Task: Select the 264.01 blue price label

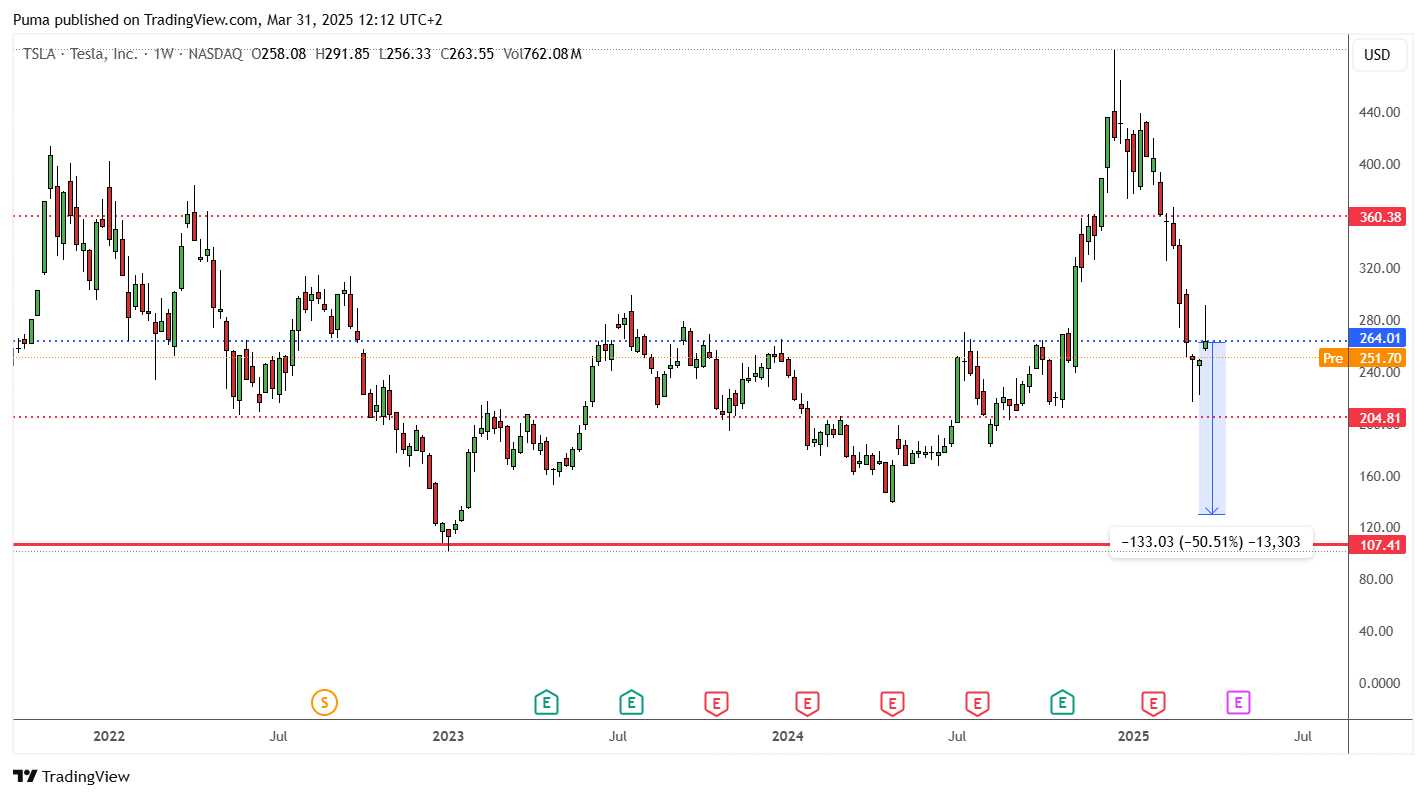Action: pos(1377,338)
